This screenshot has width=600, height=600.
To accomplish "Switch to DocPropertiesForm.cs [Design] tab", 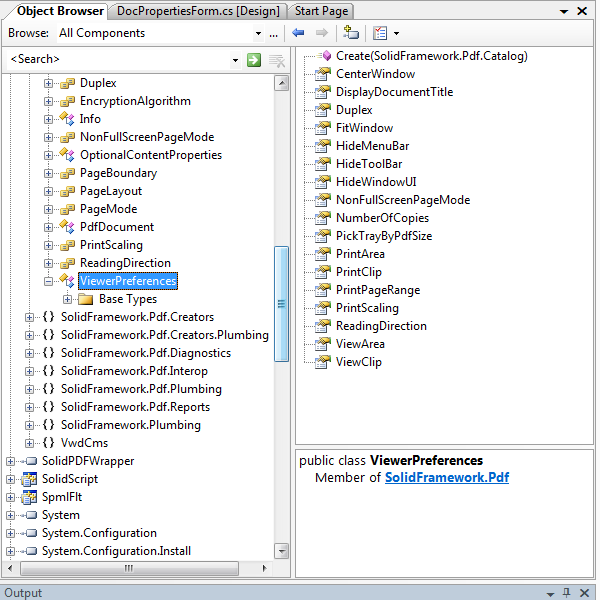I will (x=198, y=11).
